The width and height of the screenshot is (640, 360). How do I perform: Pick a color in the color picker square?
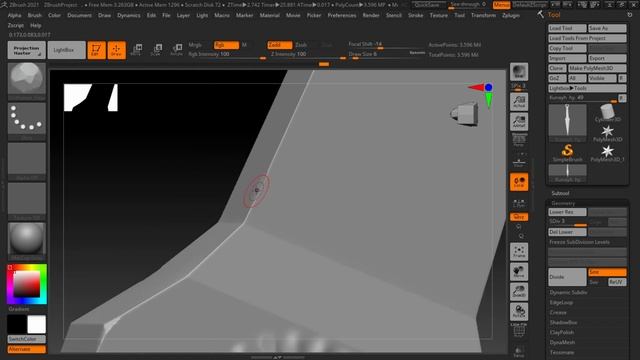click(27, 284)
